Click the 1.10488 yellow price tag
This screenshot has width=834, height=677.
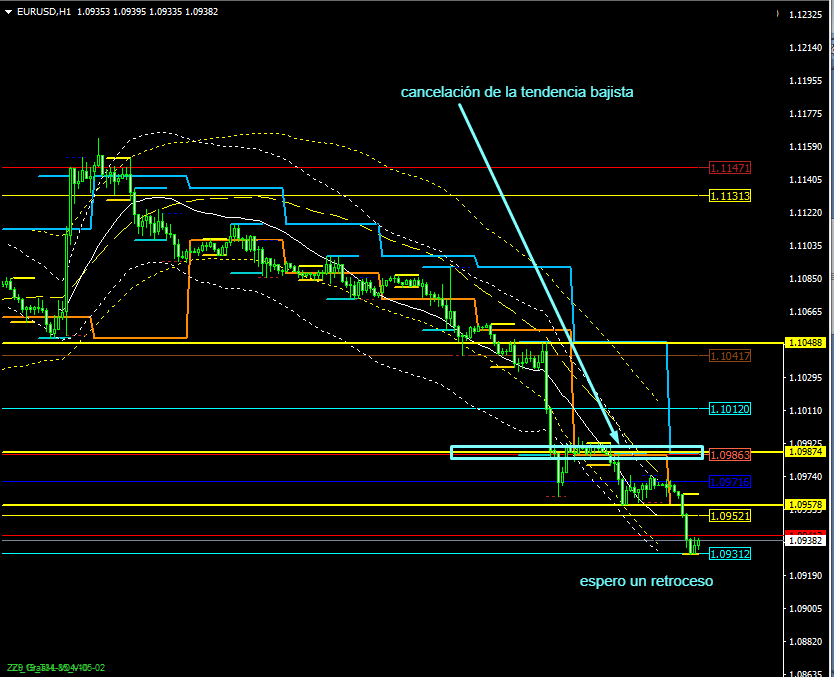[805, 343]
